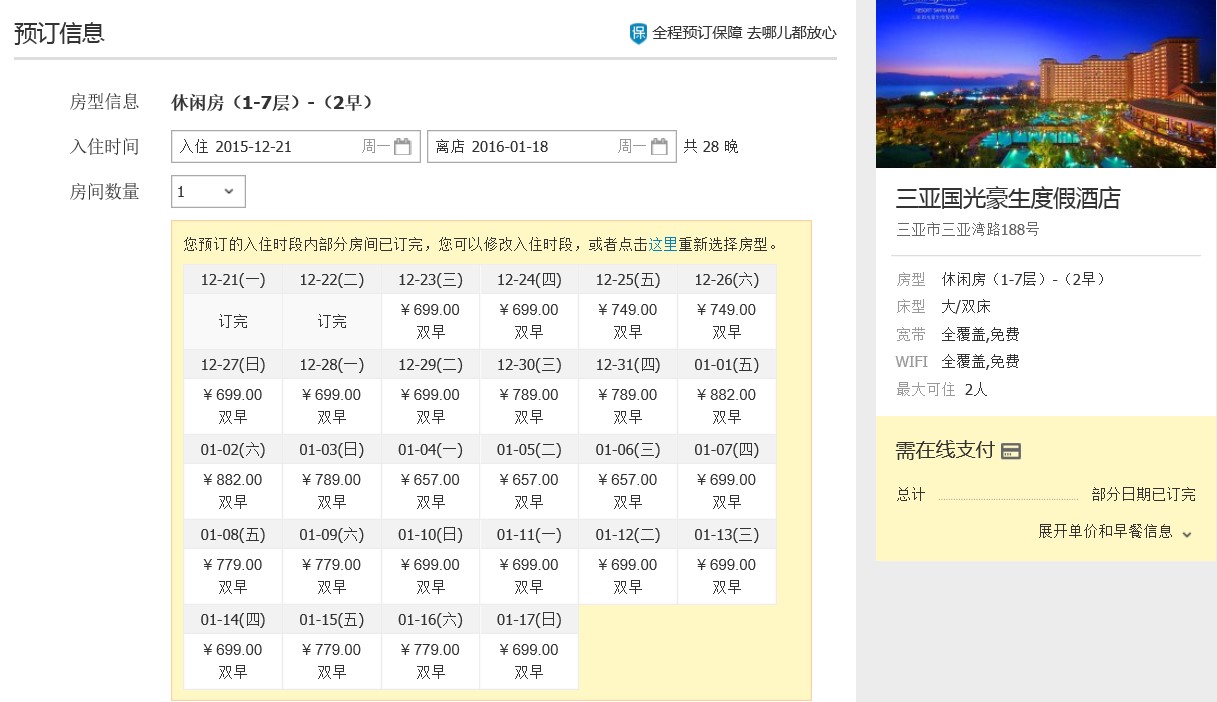Click the online payment card icon
This screenshot has width=1217, height=702.
[1011, 451]
